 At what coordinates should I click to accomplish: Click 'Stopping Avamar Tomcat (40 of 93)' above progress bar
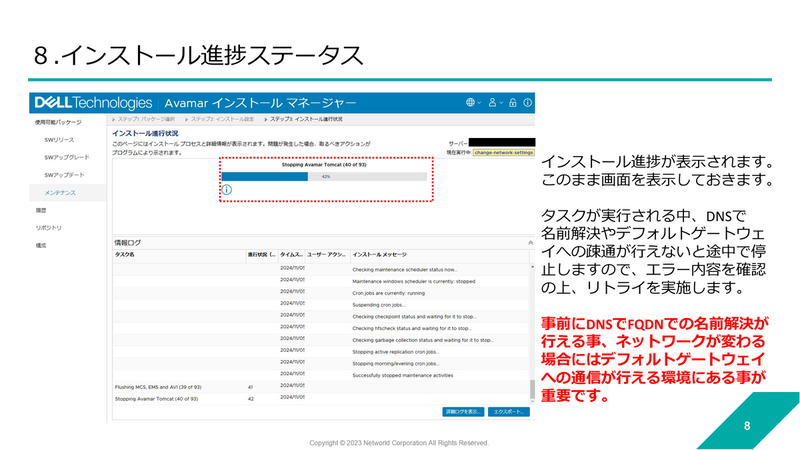[324, 165]
